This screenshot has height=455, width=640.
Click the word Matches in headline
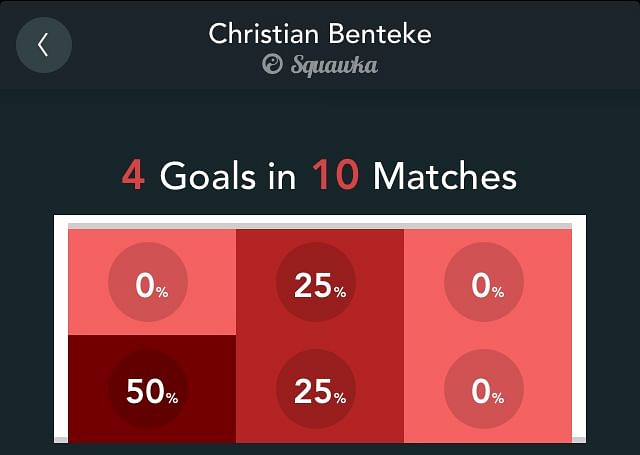pos(445,175)
